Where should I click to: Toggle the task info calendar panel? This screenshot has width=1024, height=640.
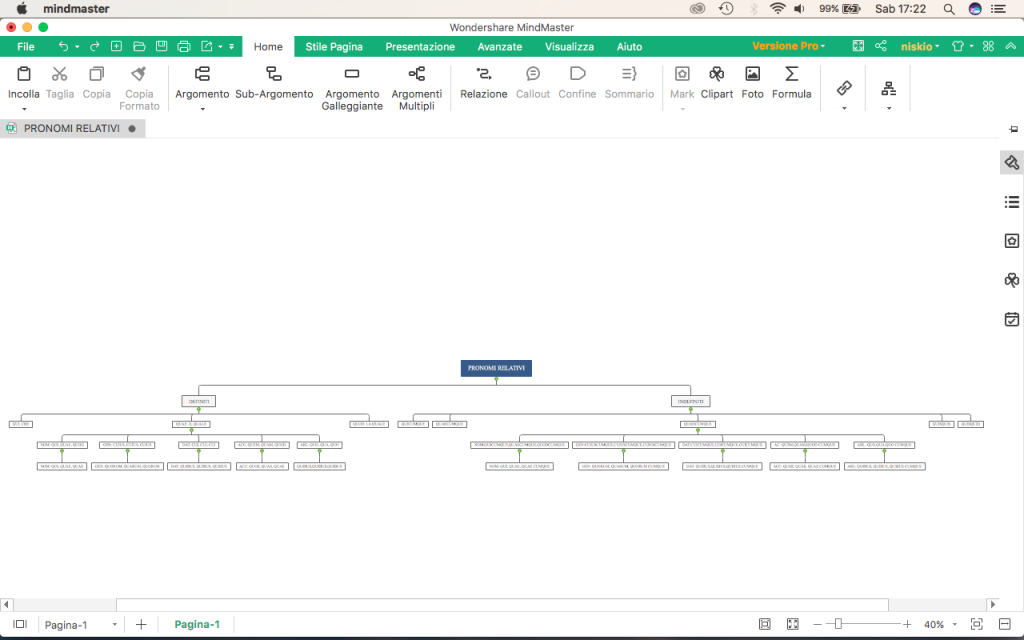click(1011, 319)
